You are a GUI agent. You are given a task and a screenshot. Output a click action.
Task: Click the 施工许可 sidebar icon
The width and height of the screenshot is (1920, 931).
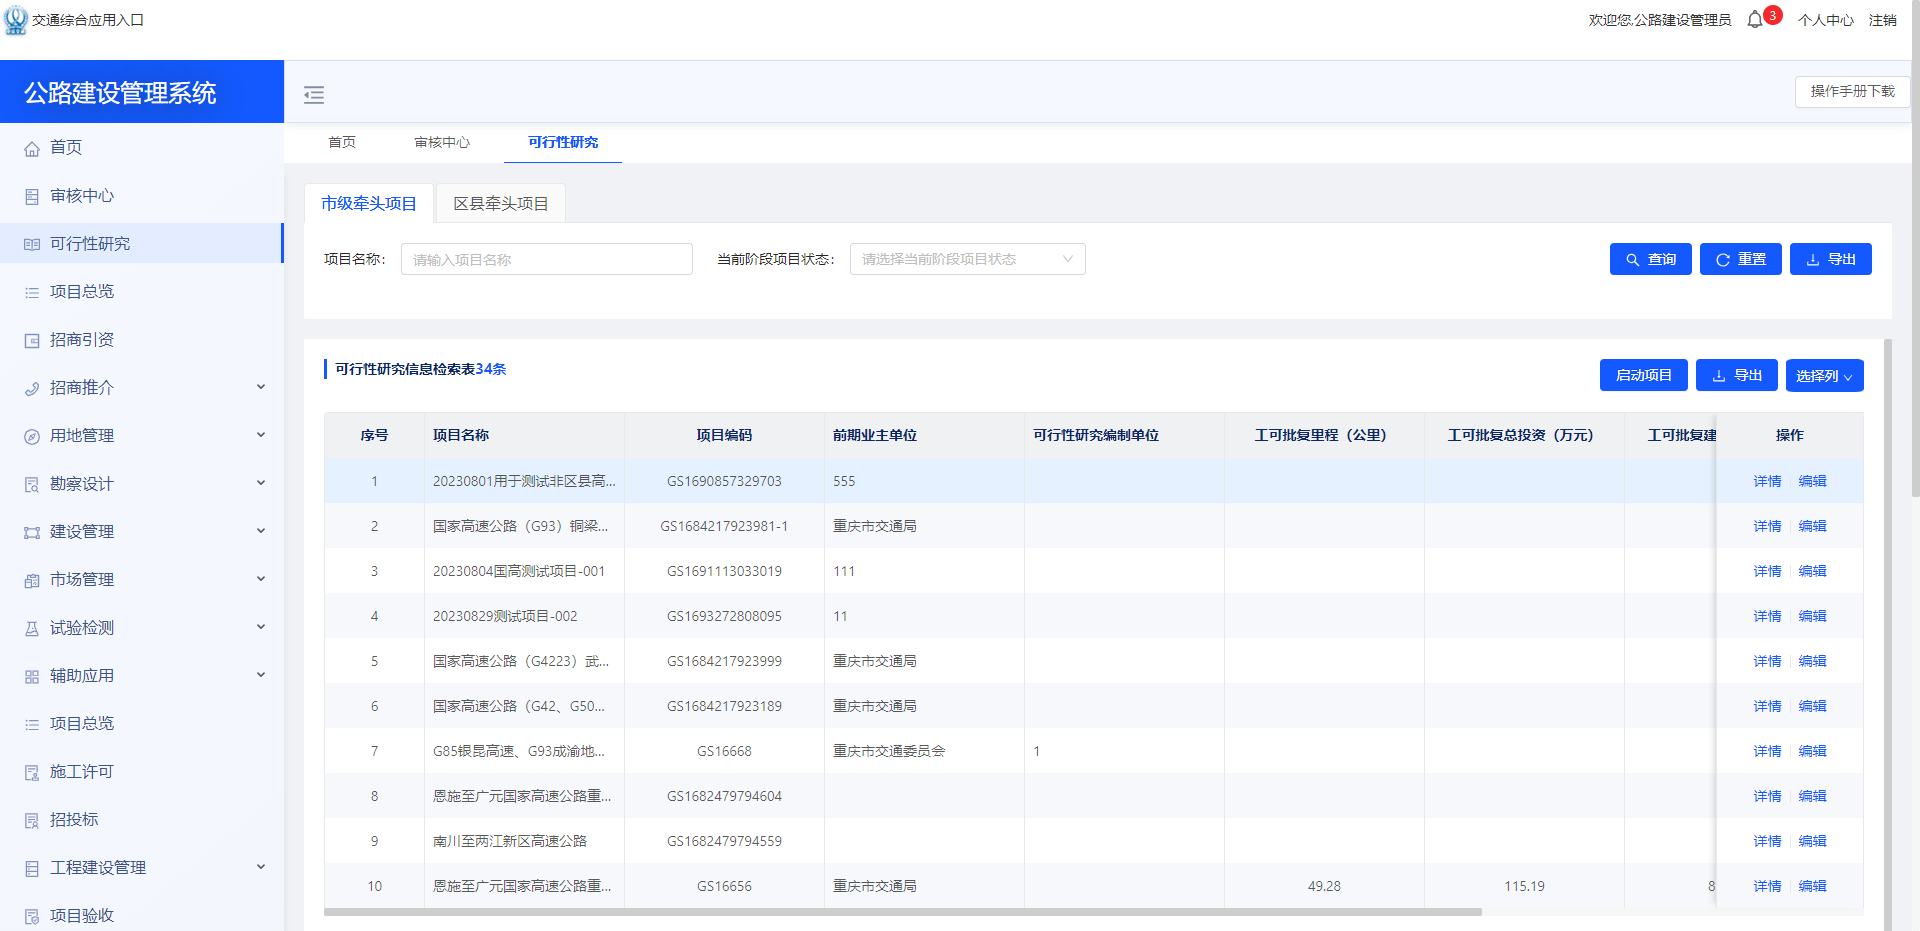point(32,772)
